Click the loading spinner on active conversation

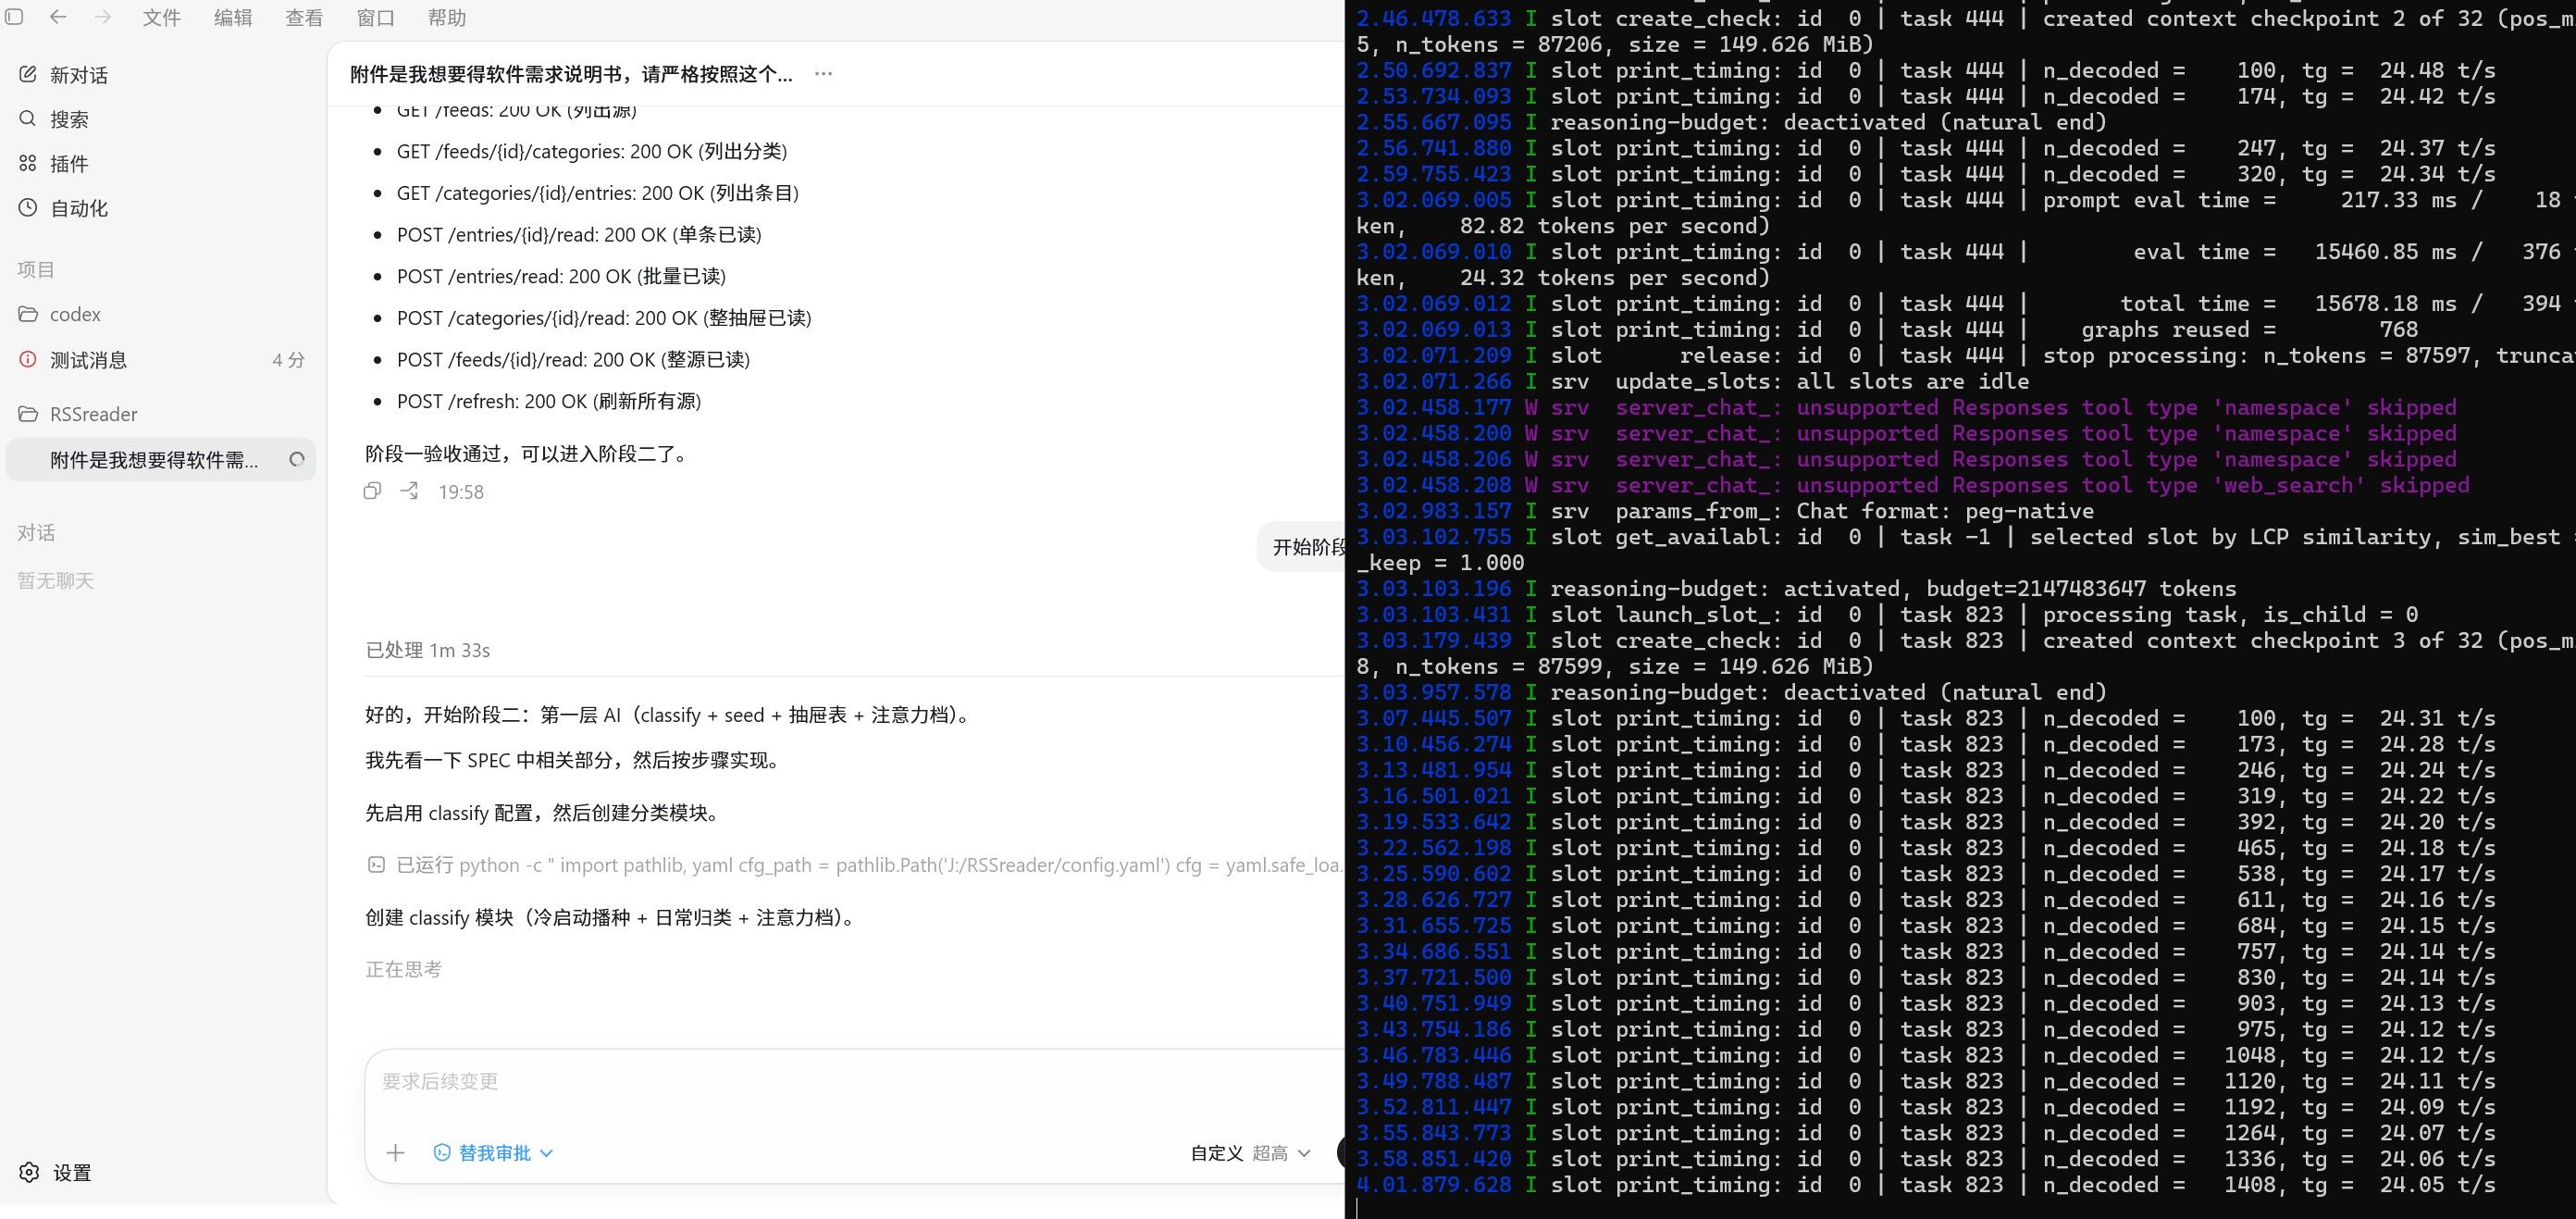tap(296, 460)
